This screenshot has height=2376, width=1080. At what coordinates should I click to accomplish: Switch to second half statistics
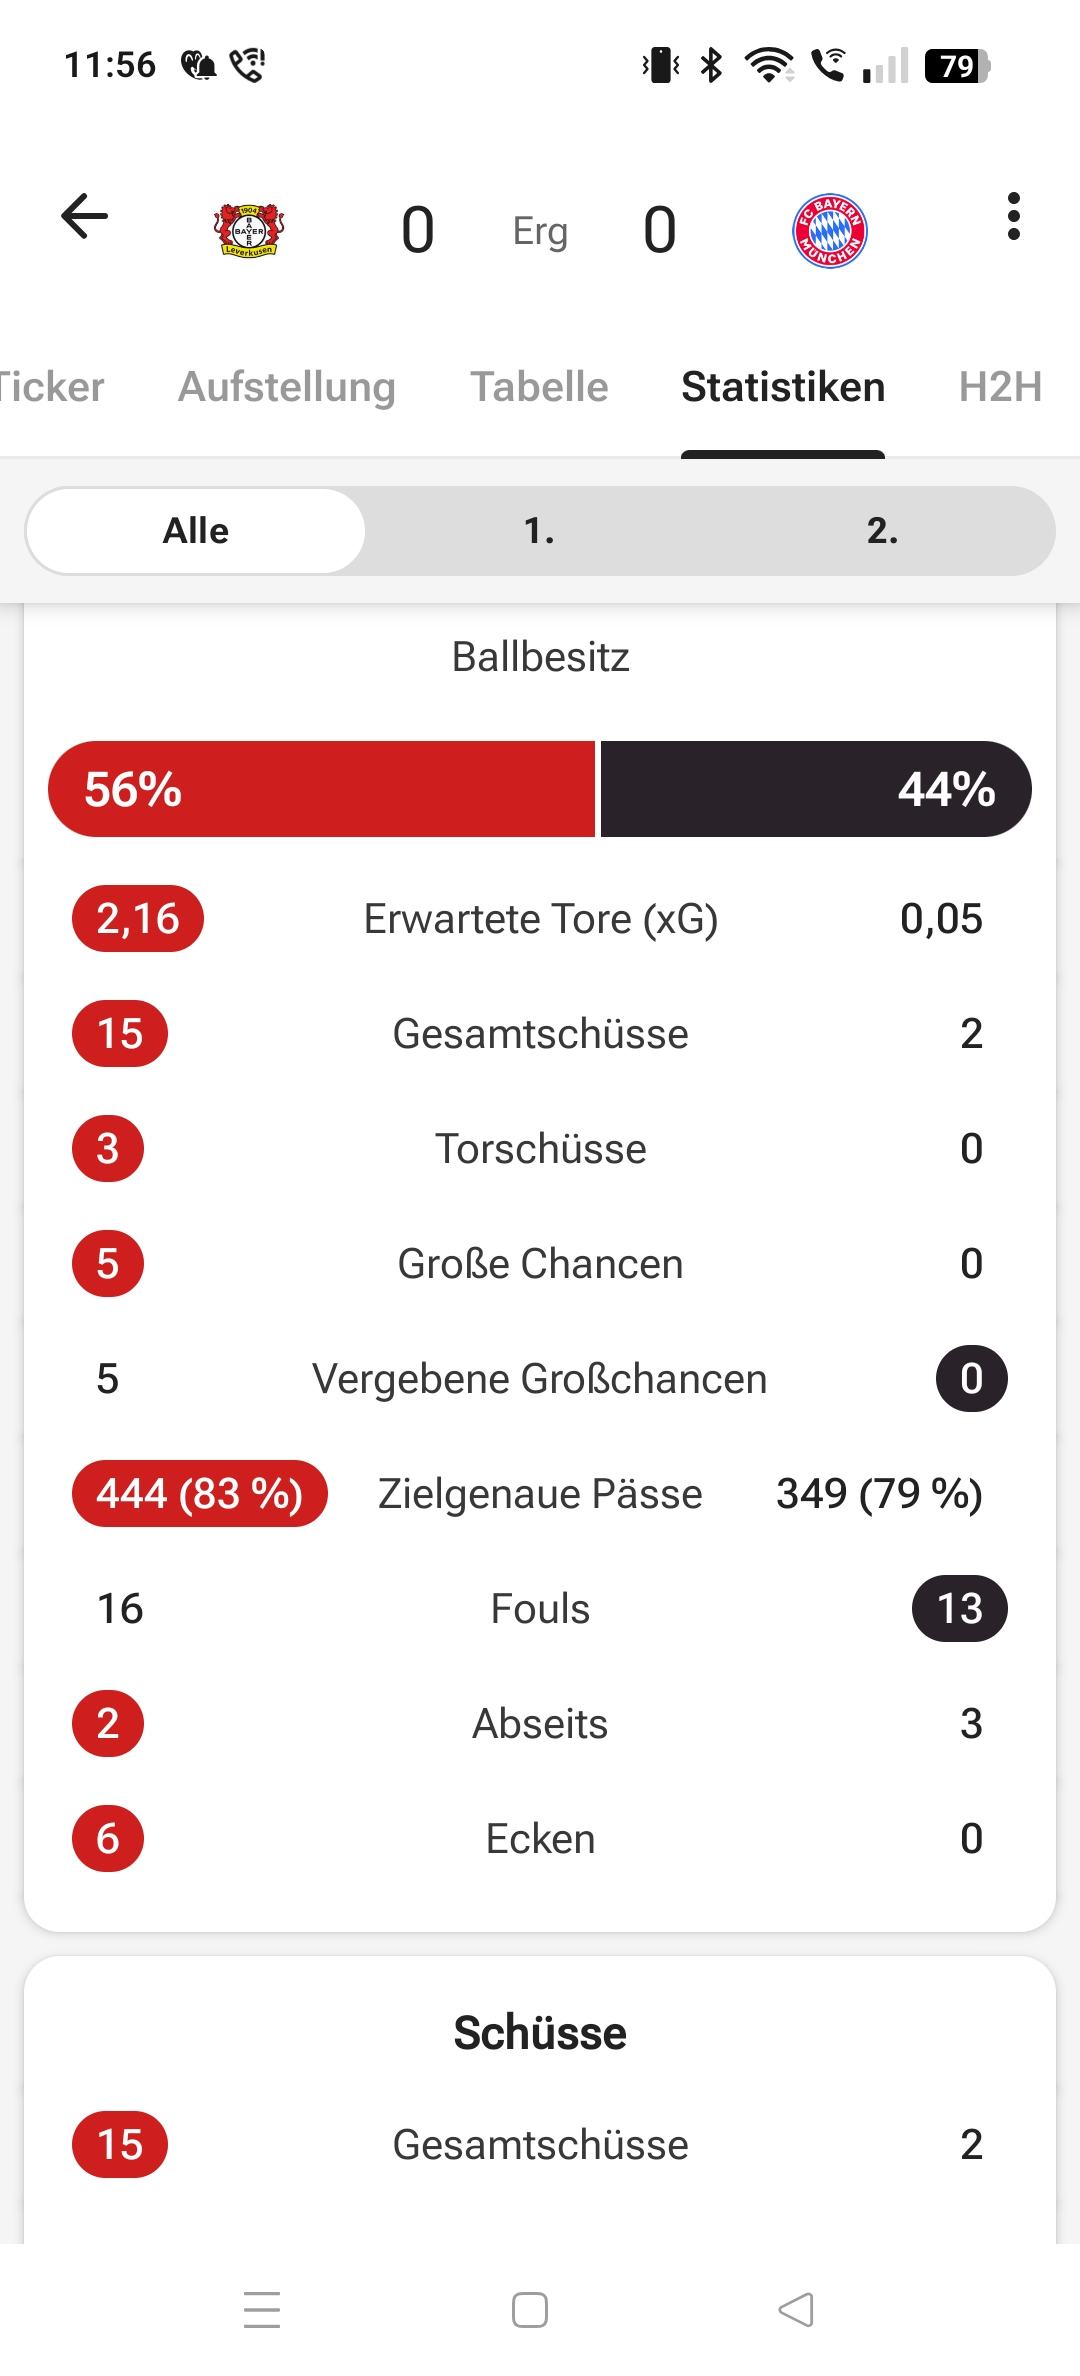click(882, 531)
